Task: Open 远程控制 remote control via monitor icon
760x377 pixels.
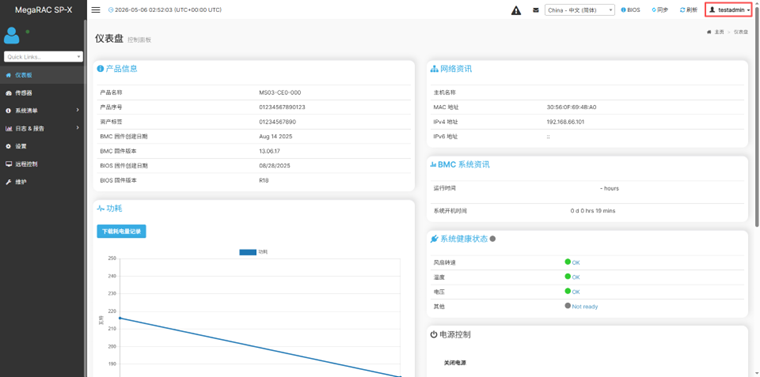Action: pyautogui.click(x=8, y=164)
